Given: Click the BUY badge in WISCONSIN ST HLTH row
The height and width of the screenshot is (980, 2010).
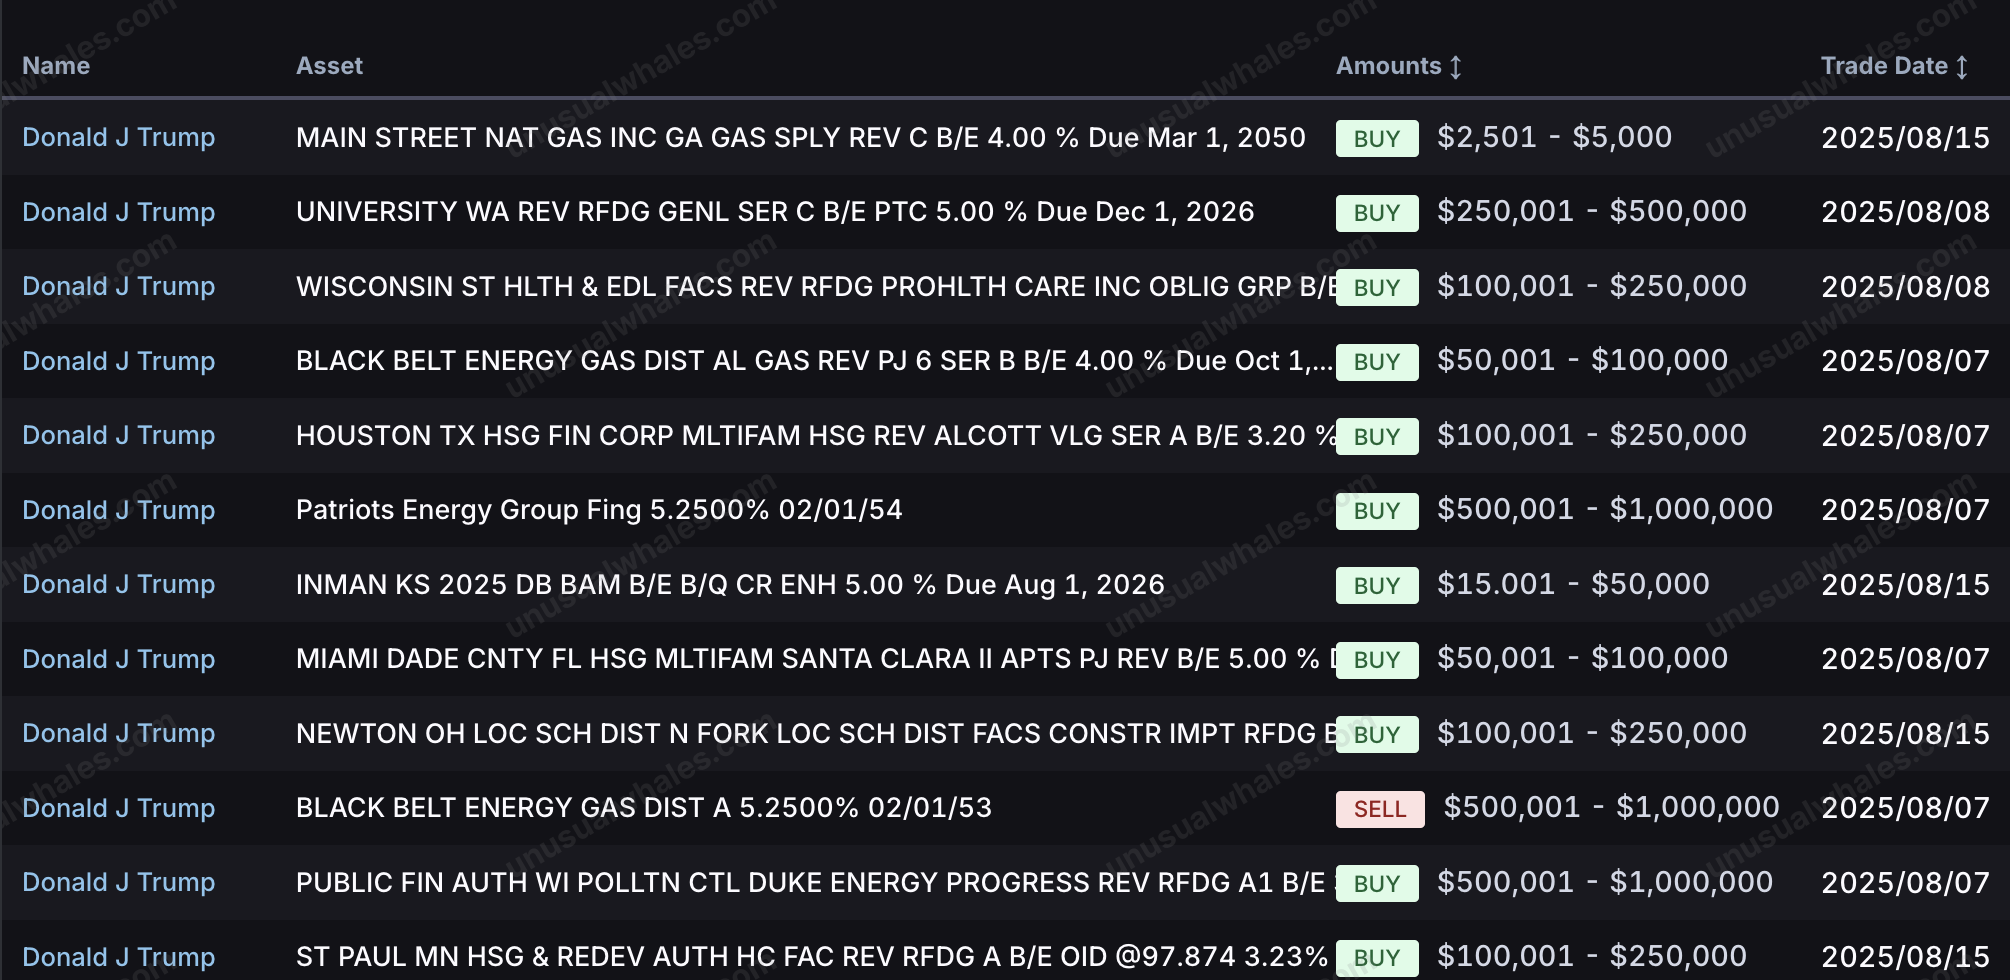Looking at the screenshot, I should (1377, 288).
